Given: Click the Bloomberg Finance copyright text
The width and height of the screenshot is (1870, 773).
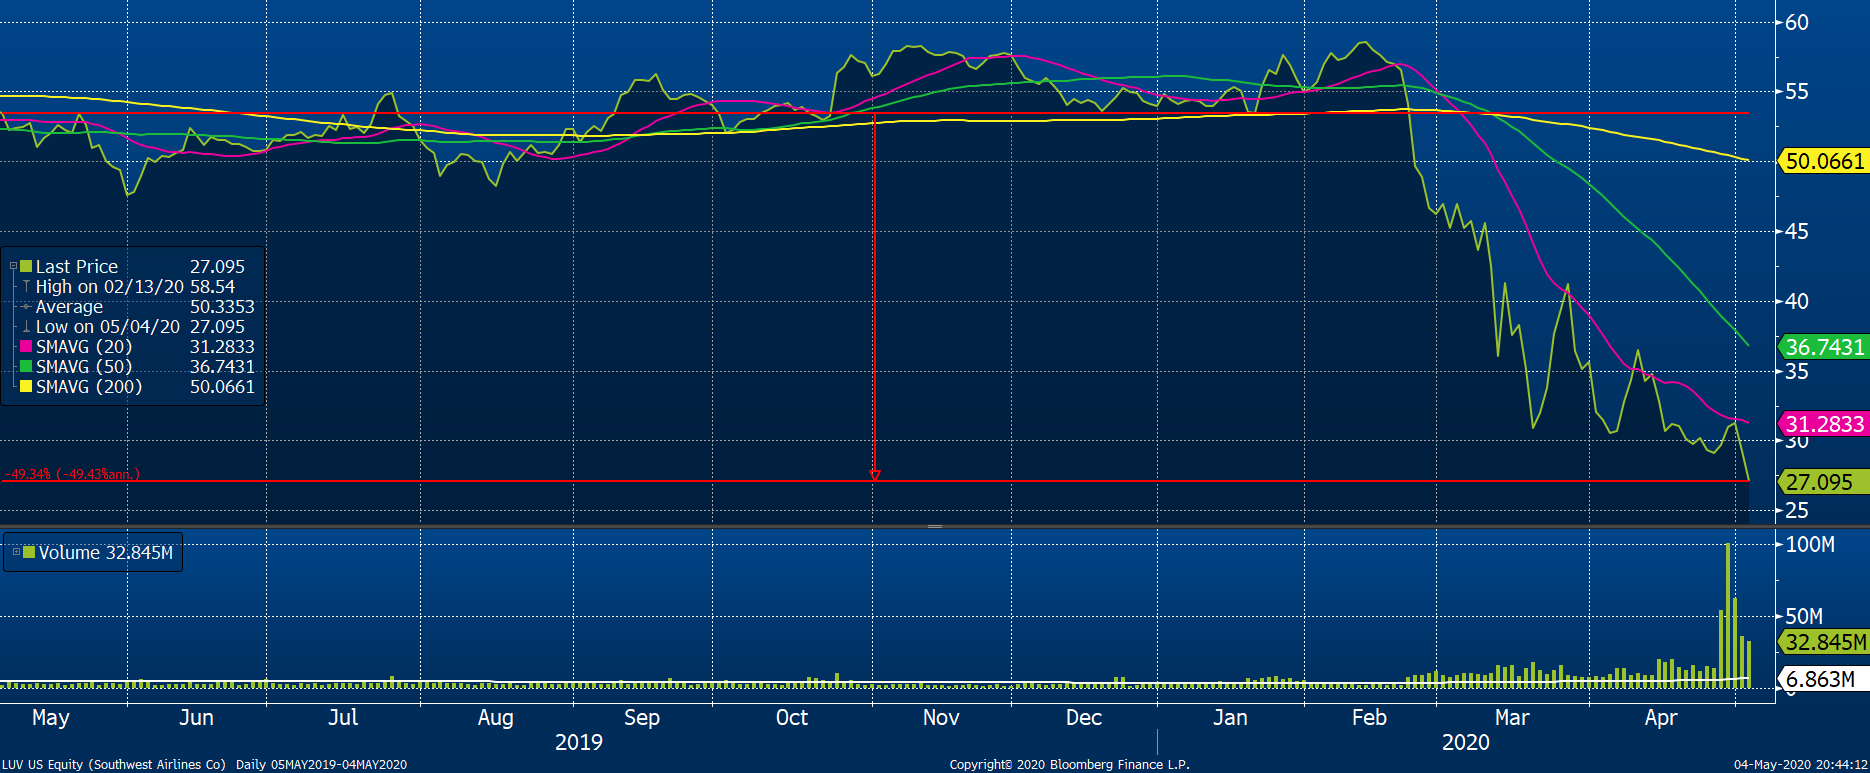Looking at the screenshot, I should point(1069,764).
